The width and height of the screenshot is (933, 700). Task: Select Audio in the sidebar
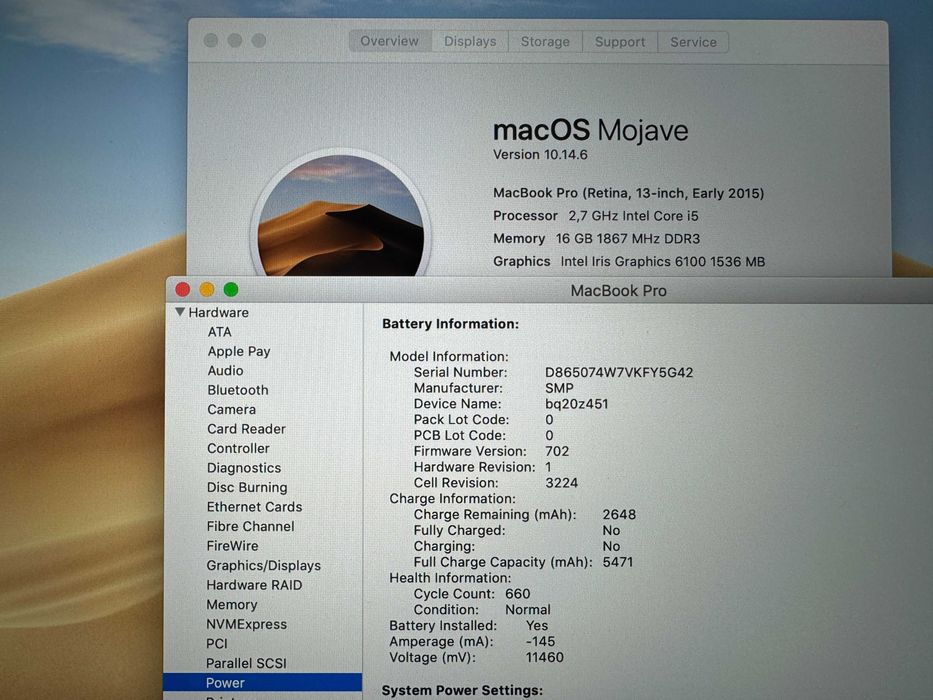[x=225, y=370]
